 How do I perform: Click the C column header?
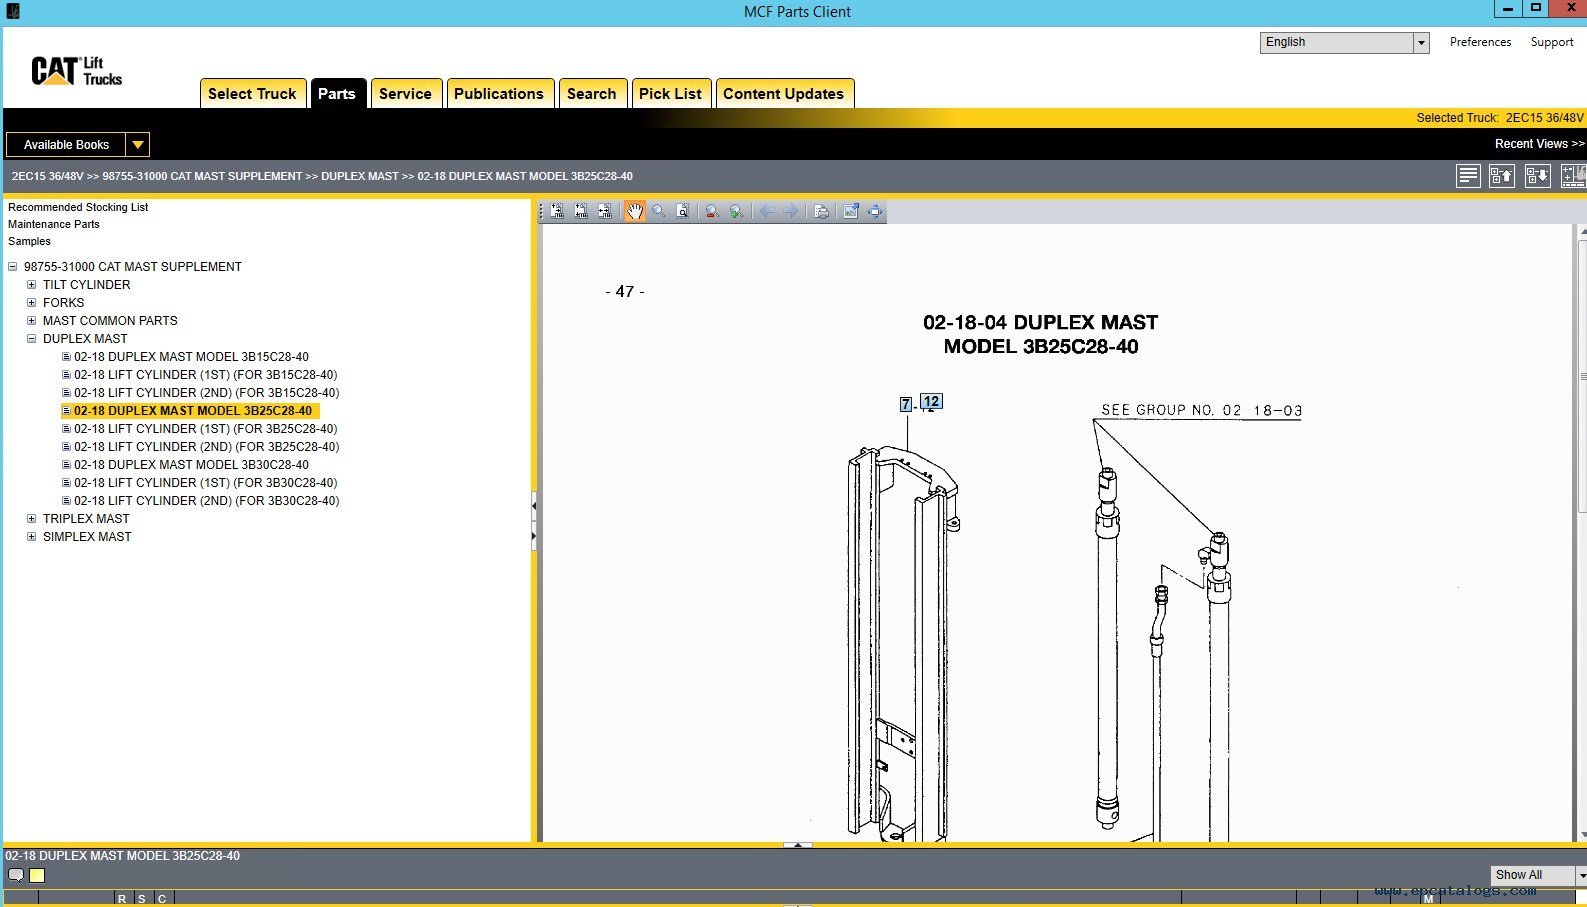pos(162,899)
